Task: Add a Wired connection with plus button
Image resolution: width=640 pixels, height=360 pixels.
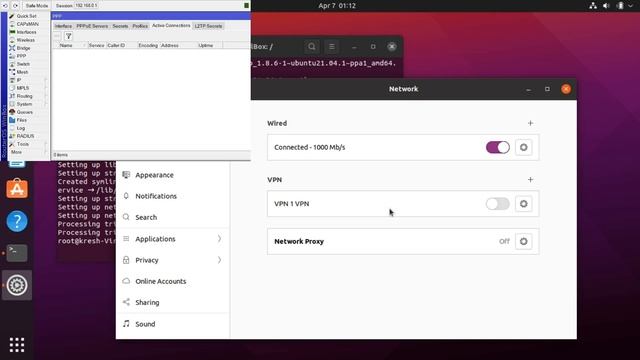Action: tap(530, 123)
